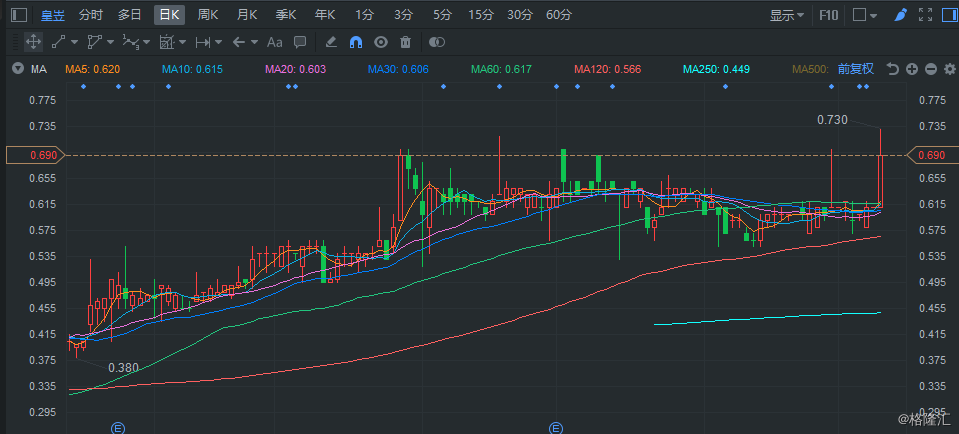Select the 1分 minute interval
Image resolution: width=959 pixels, height=434 pixels.
(x=364, y=15)
